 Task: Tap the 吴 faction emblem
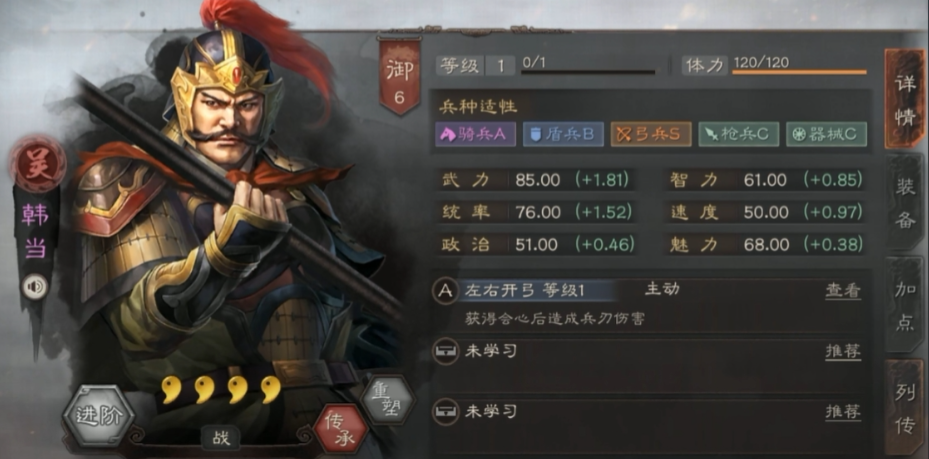(x=37, y=163)
